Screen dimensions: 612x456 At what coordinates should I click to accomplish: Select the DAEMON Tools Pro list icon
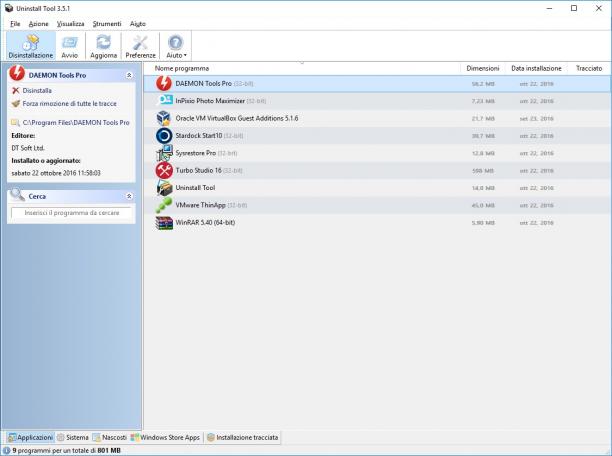[x=164, y=84]
